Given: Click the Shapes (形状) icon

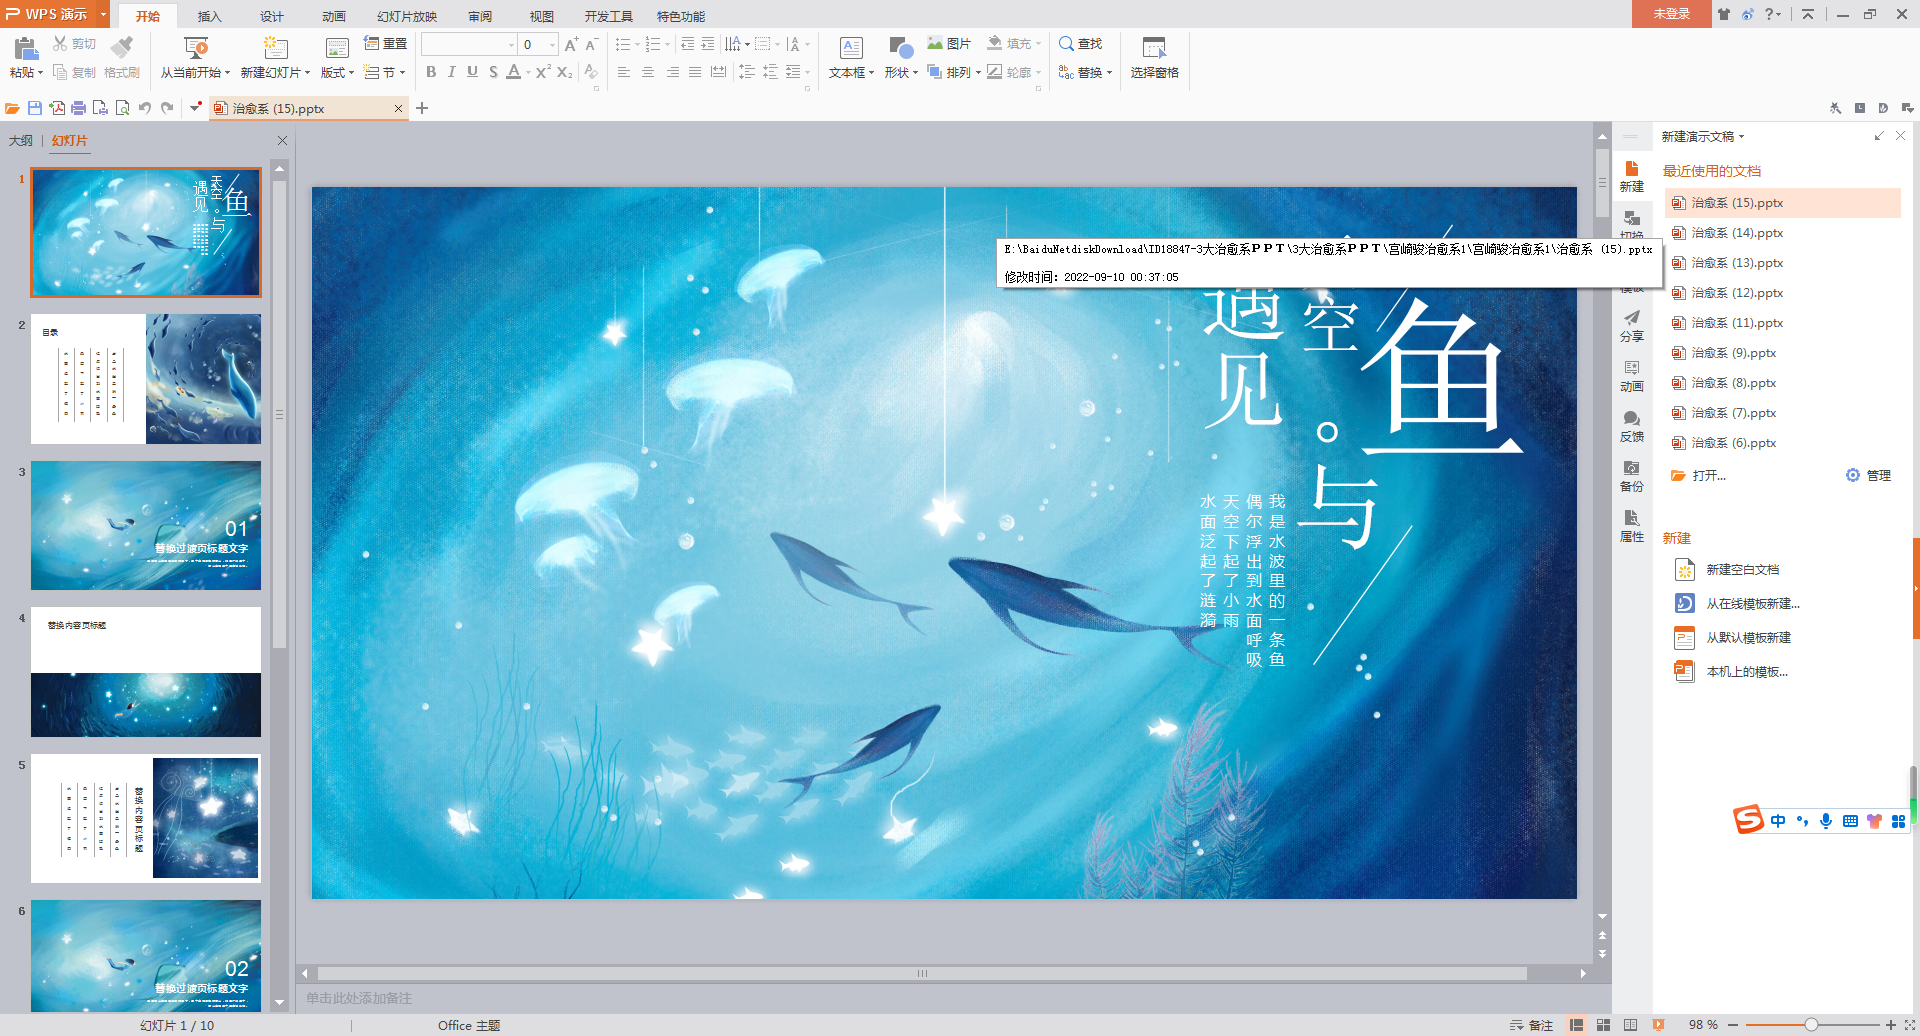Looking at the screenshot, I should pos(901,48).
